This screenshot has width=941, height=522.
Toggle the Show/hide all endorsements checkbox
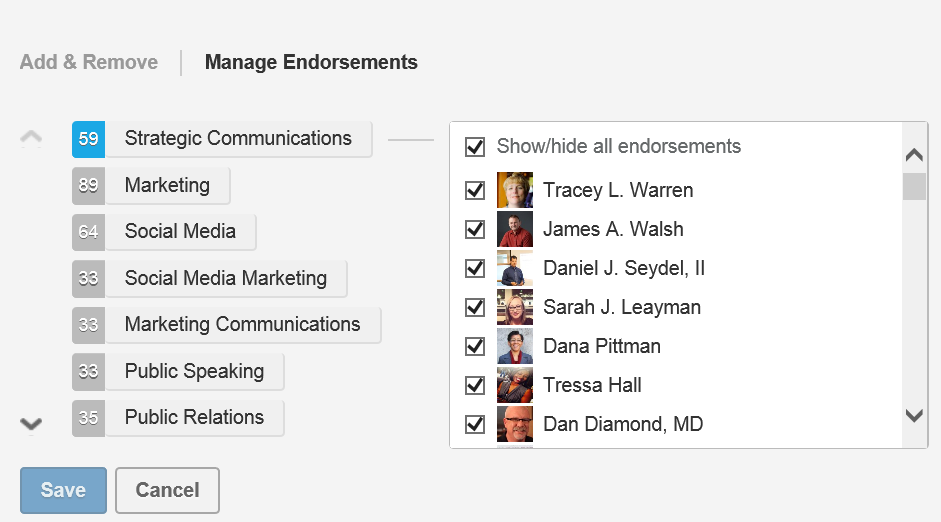475,146
